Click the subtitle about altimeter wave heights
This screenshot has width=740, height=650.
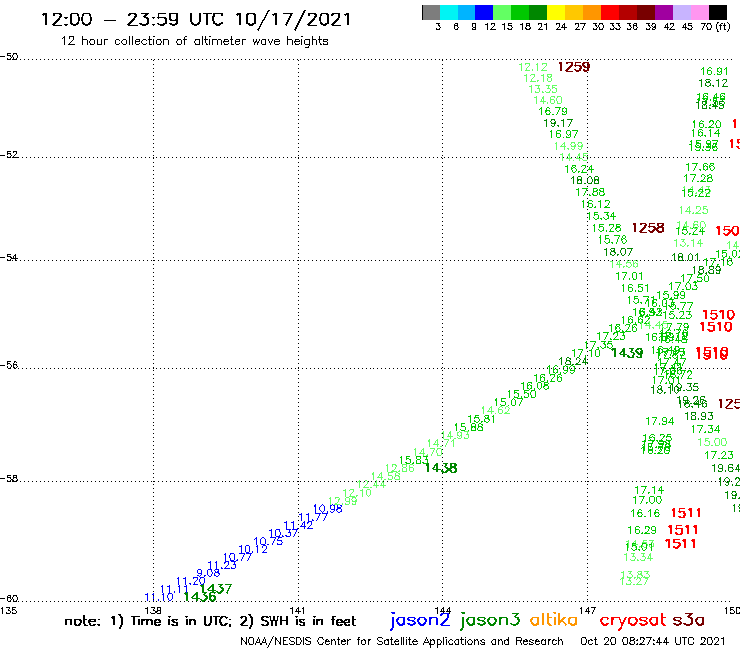click(194, 41)
